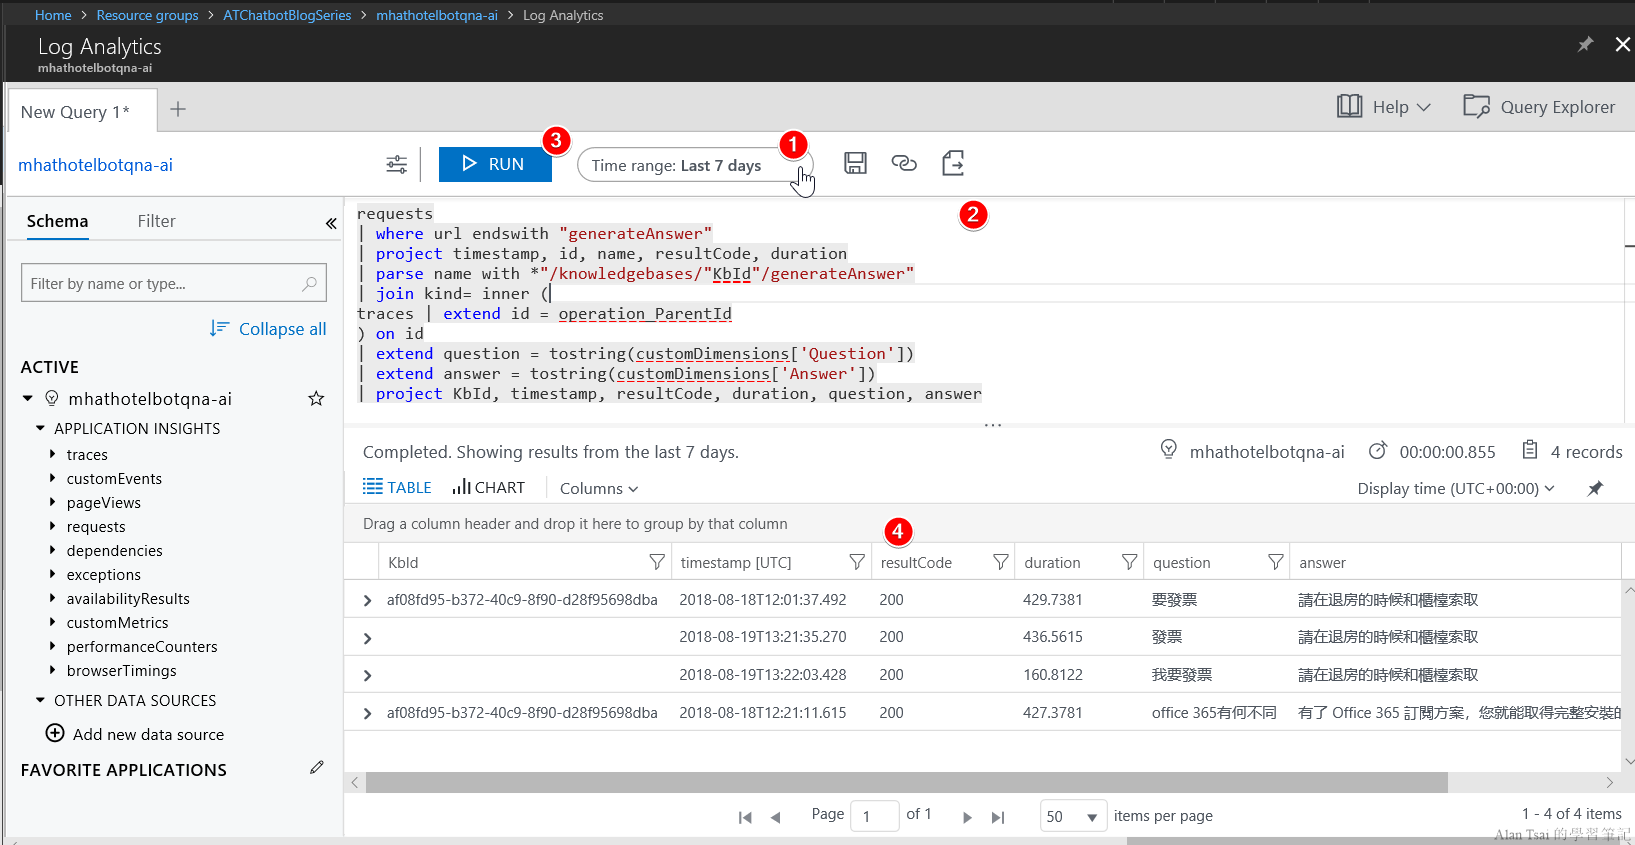
Task: Go to first results page
Action: tap(745, 817)
